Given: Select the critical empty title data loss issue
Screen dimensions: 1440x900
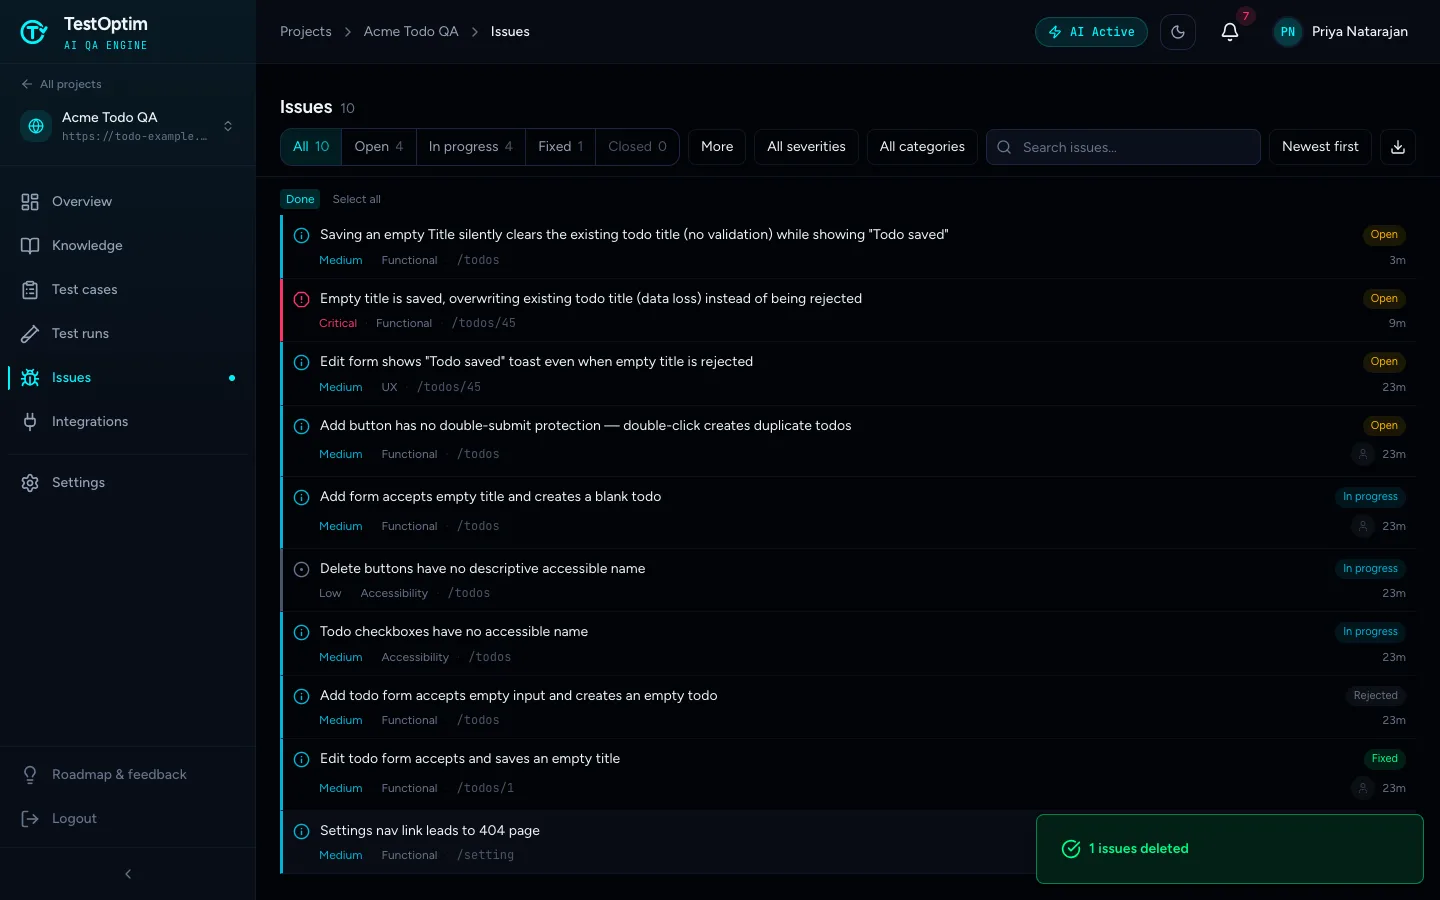Looking at the screenshot, I should pyautogui.click(x=848, y=310).
